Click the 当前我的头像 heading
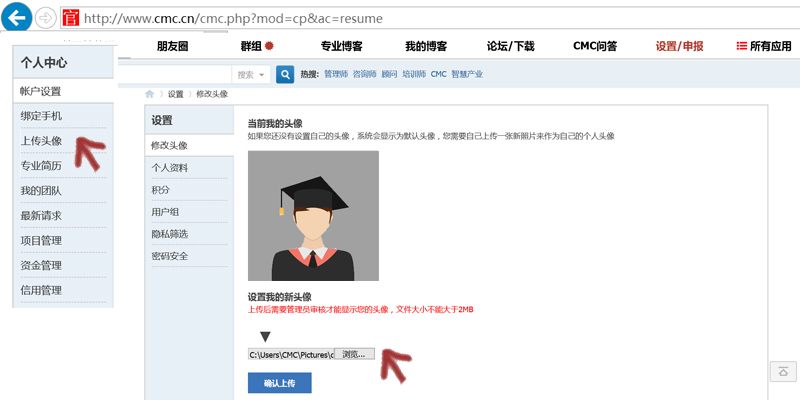This screenshot has height=400, width=800. coord(275,123)
